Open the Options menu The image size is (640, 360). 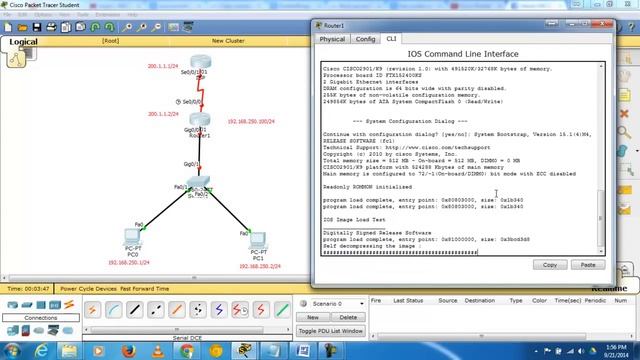(x=43, y=15)
